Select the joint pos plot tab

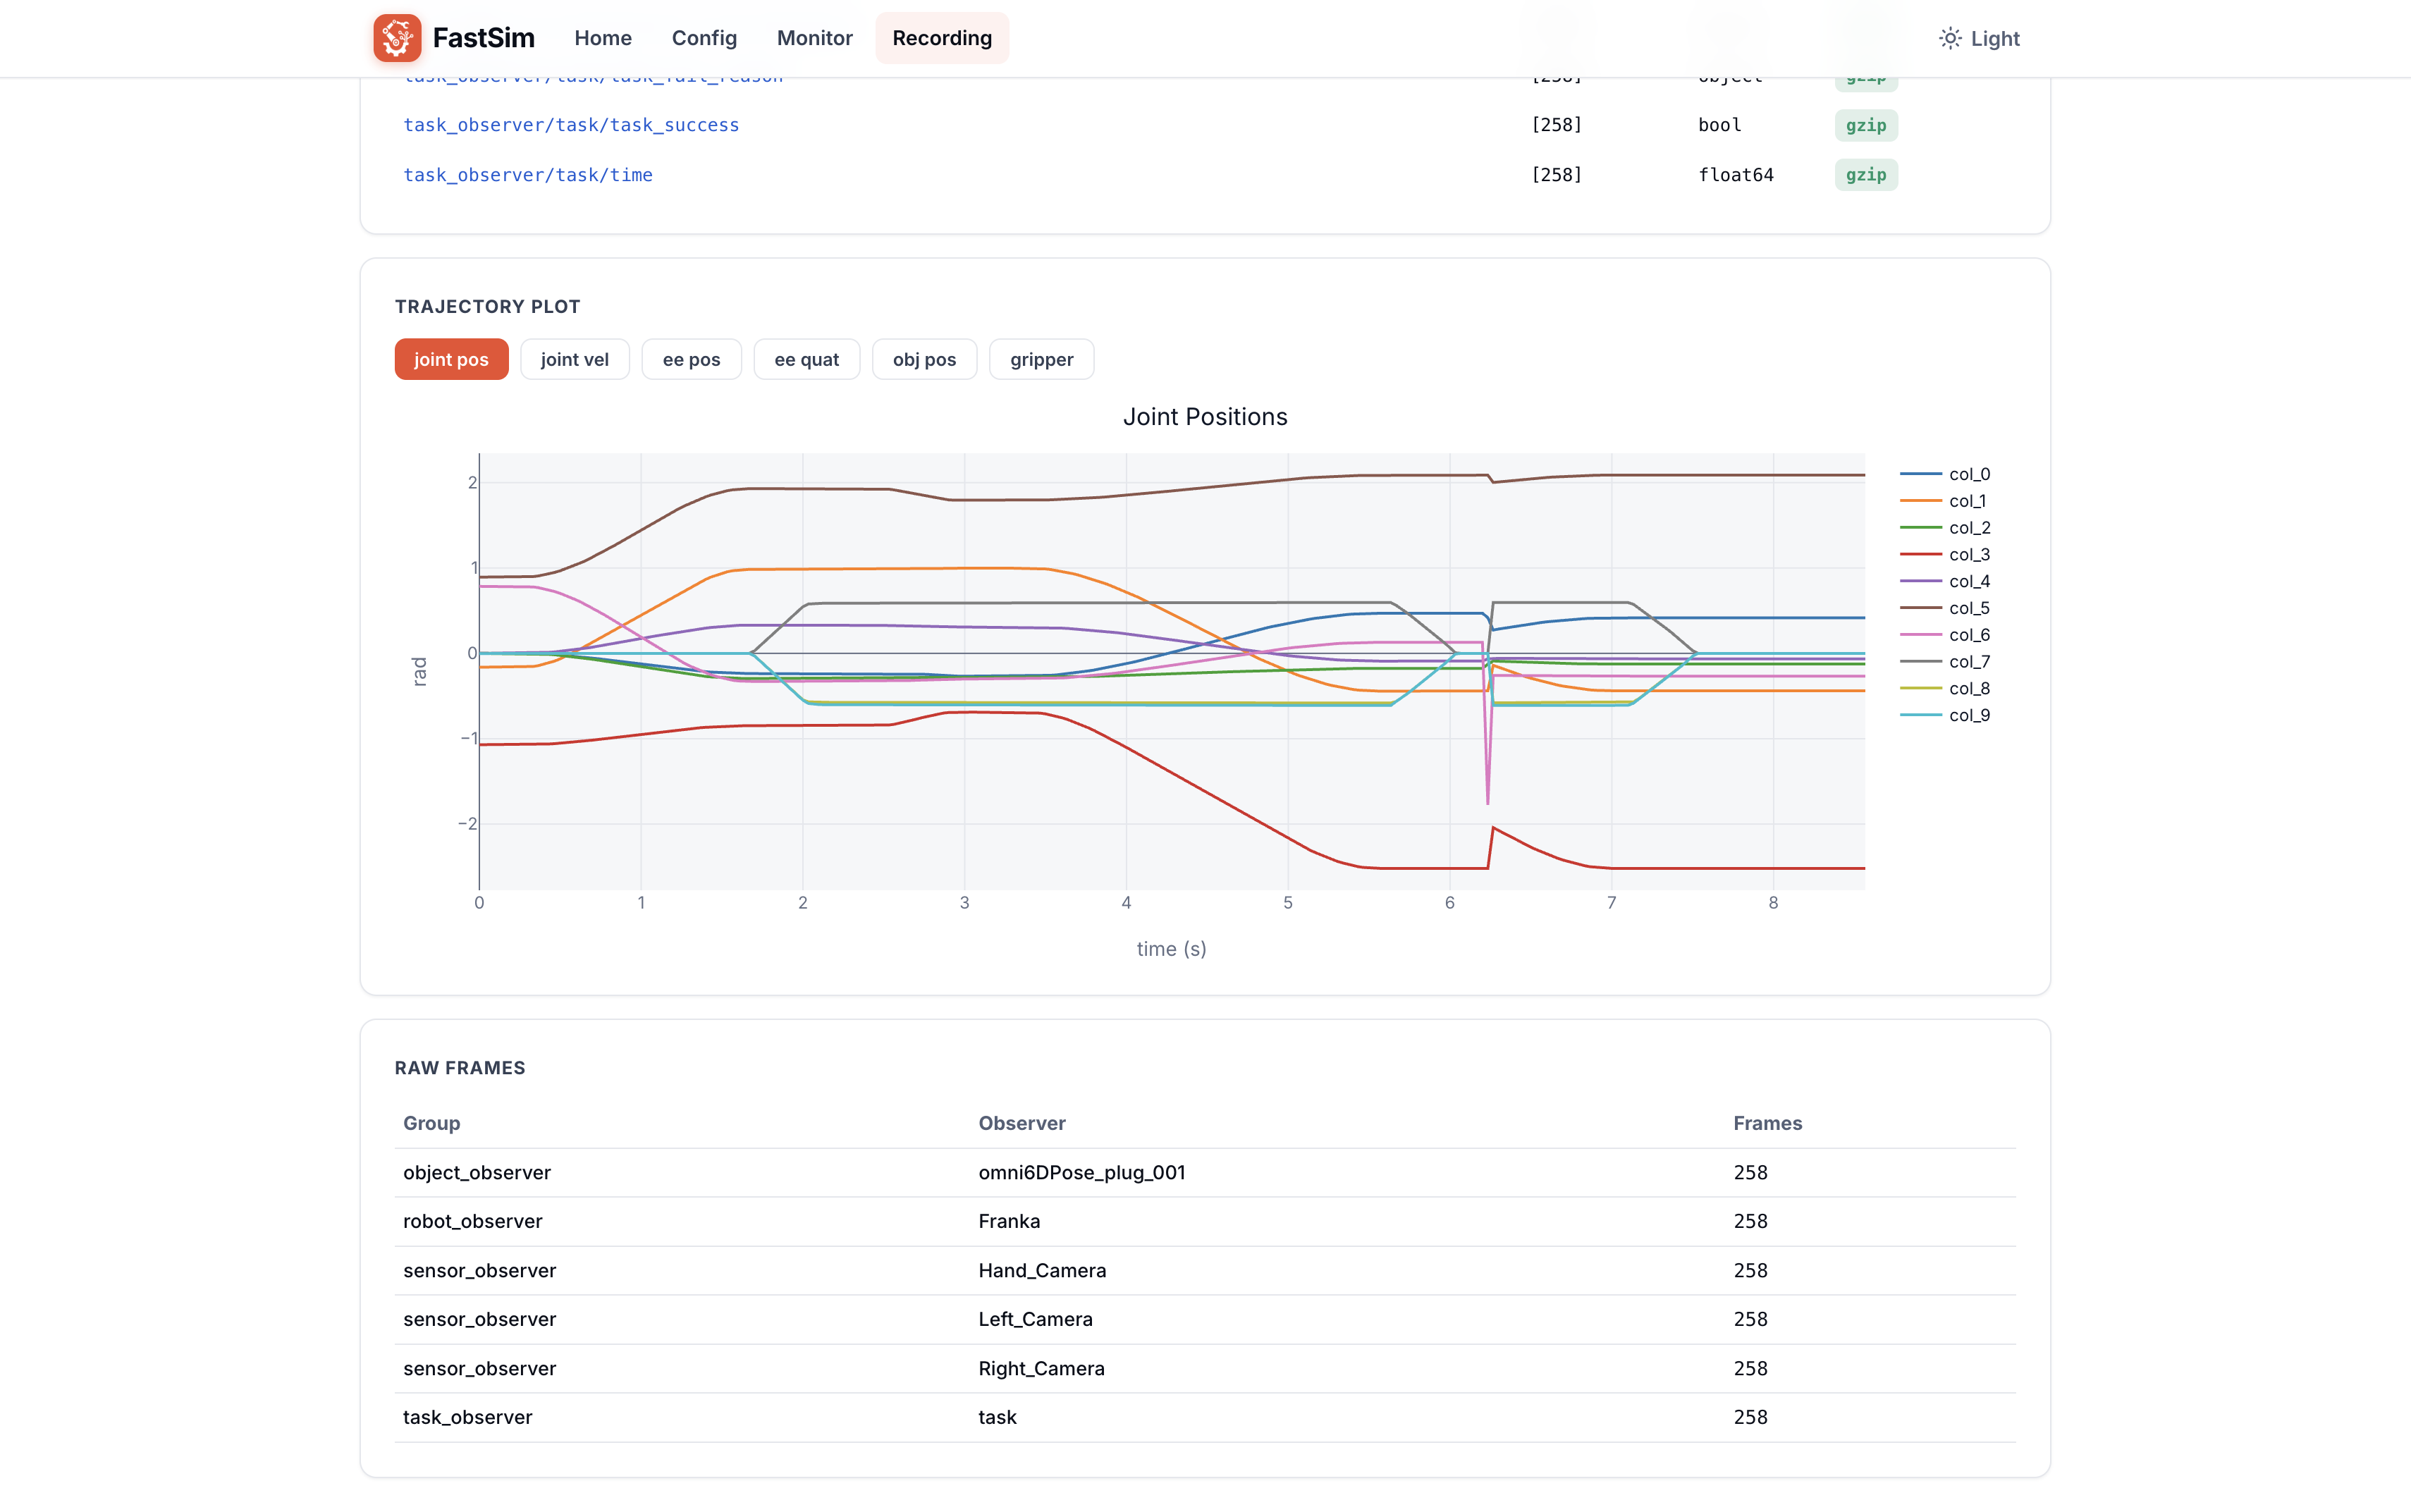pos(451,359)
